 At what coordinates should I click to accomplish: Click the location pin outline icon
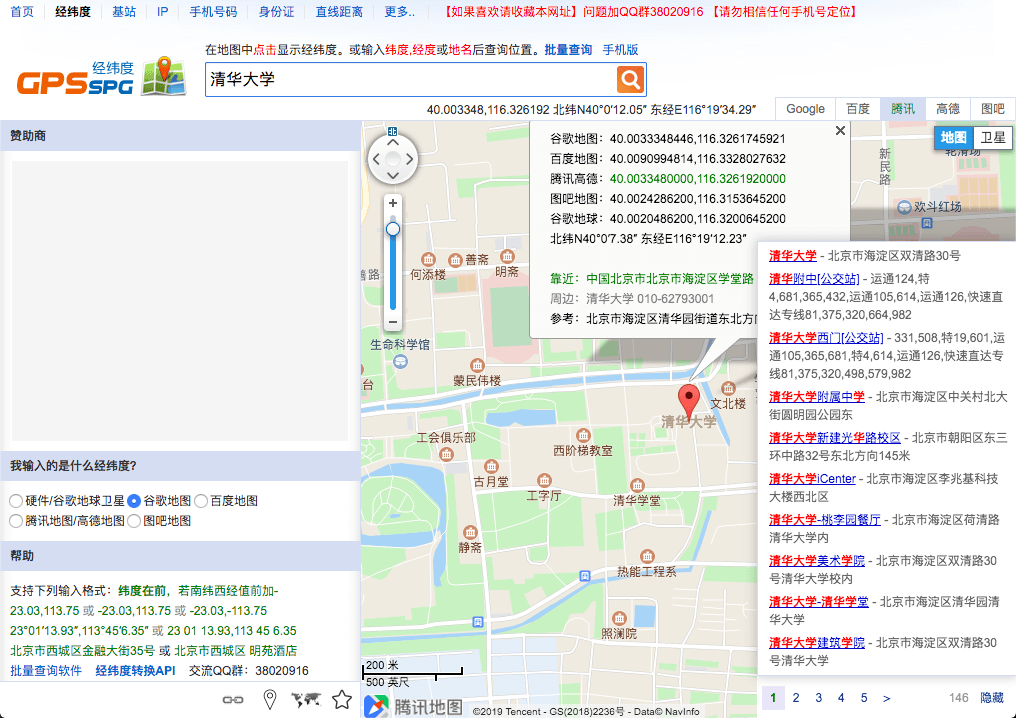tap(269, 700)
